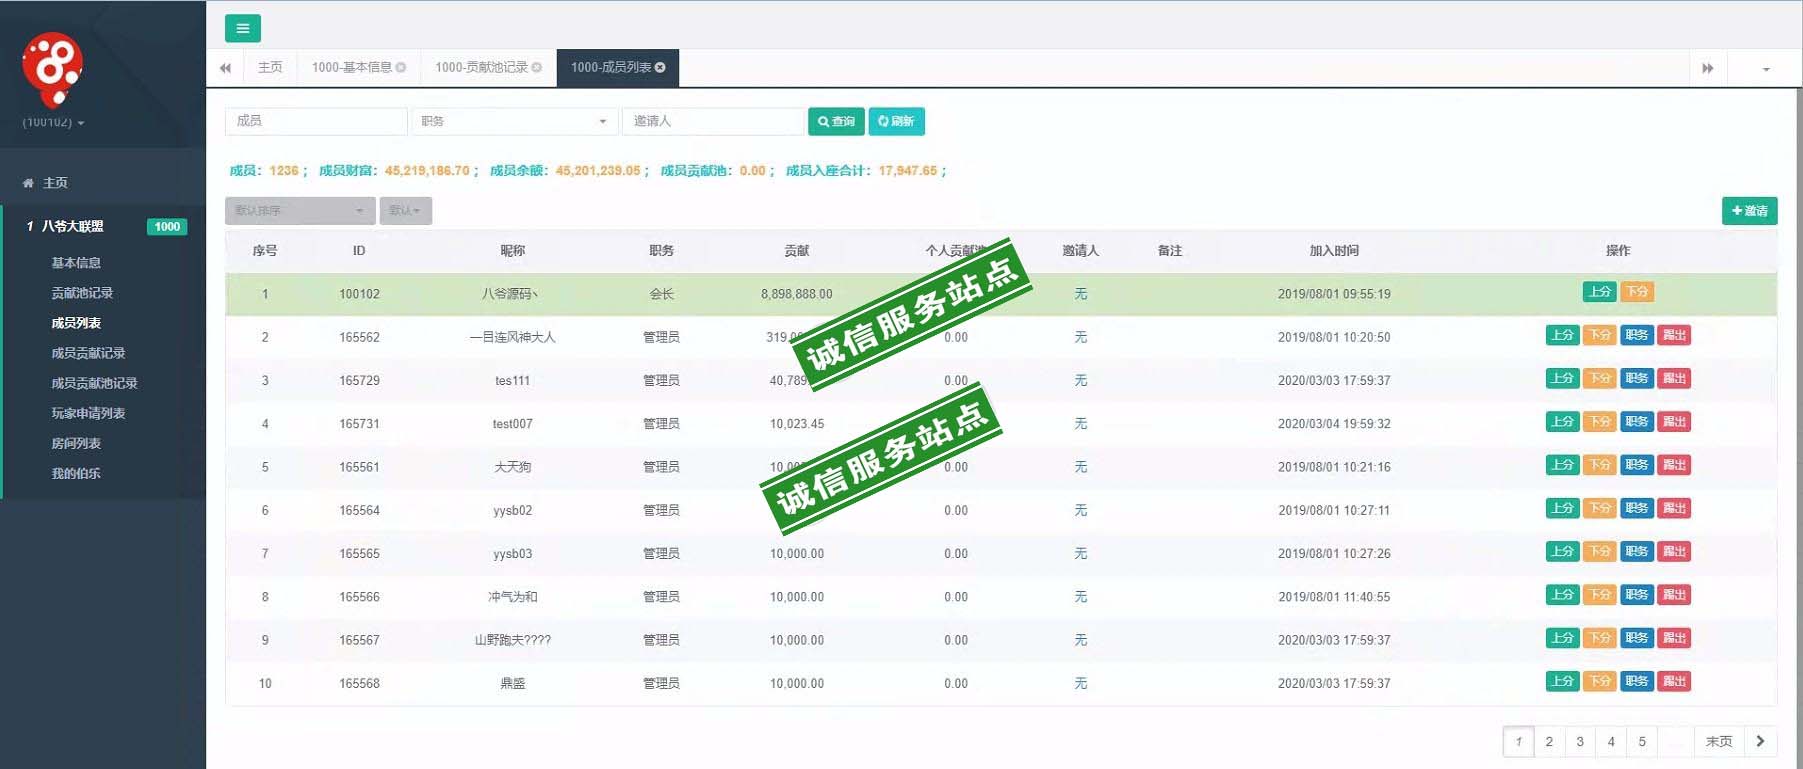The image size is (1803, 769).
Task: Open the account dropdown under the logo
Action: pyautogui.click(x=53, y=123)
